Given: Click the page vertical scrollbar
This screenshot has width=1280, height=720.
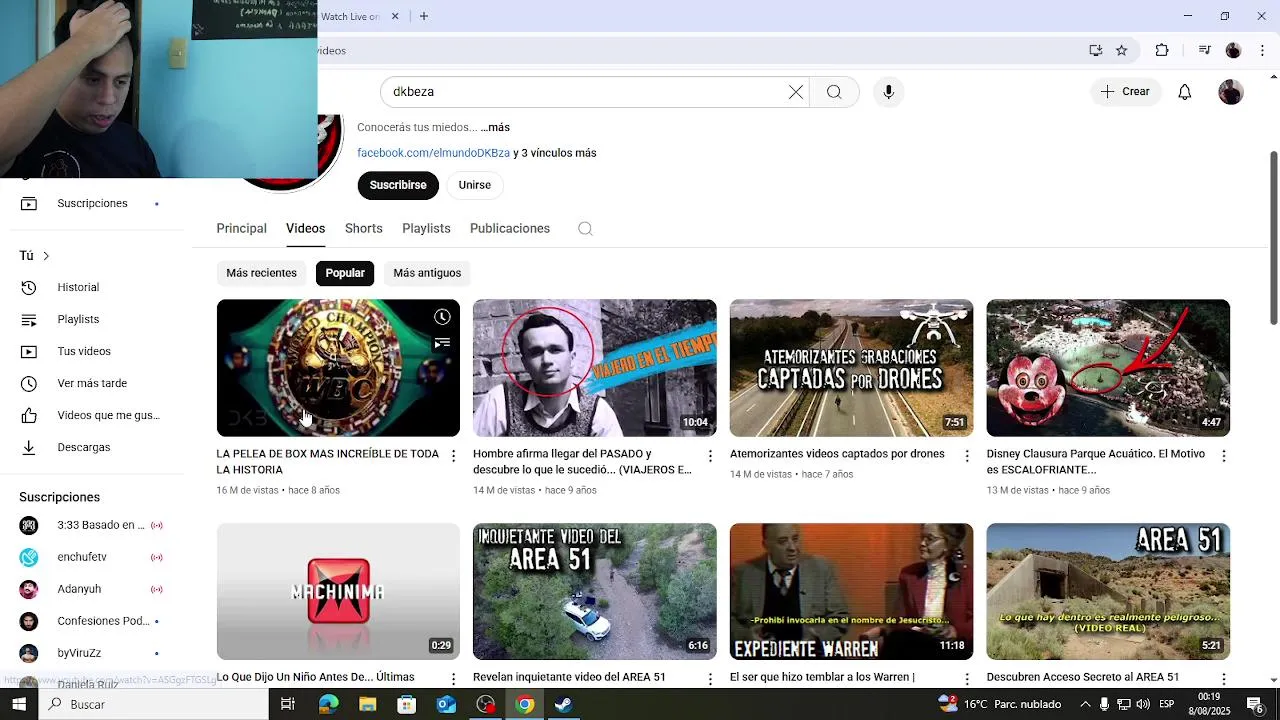Looking at the screenshot, I should click(1273, 238).
